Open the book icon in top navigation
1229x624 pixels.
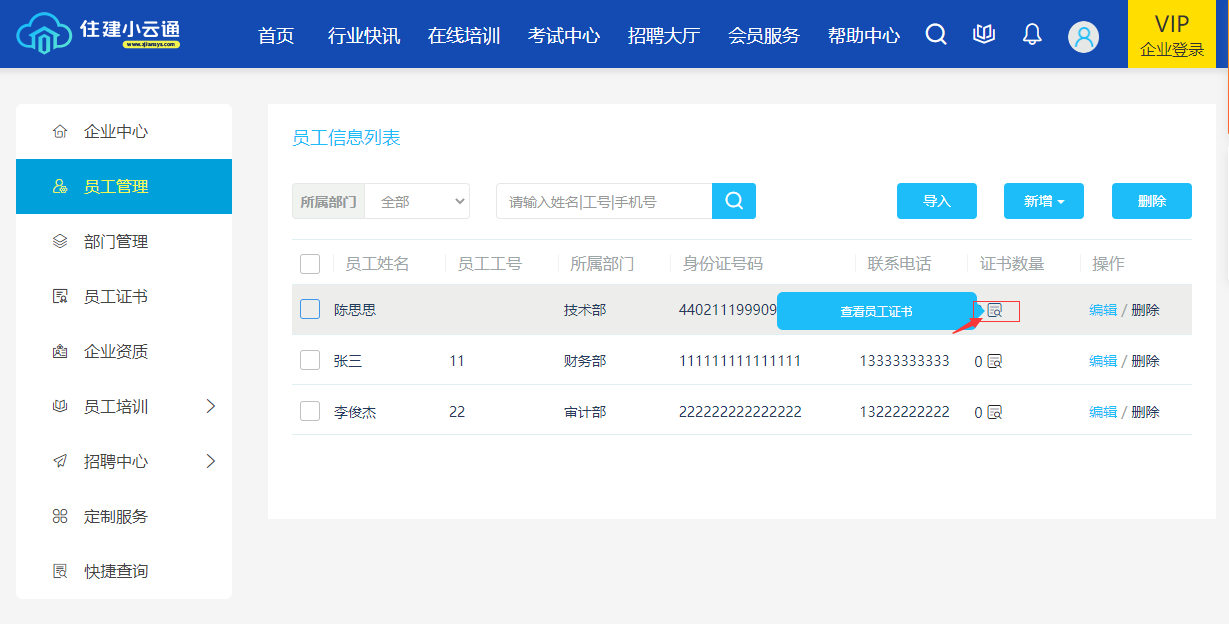[x=984, y=35]
